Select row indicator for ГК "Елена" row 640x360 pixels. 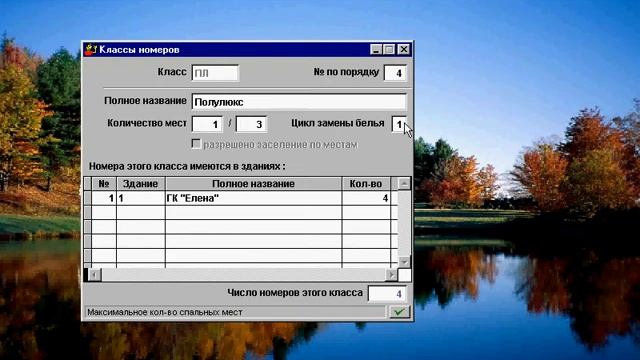tap(87, 198)
